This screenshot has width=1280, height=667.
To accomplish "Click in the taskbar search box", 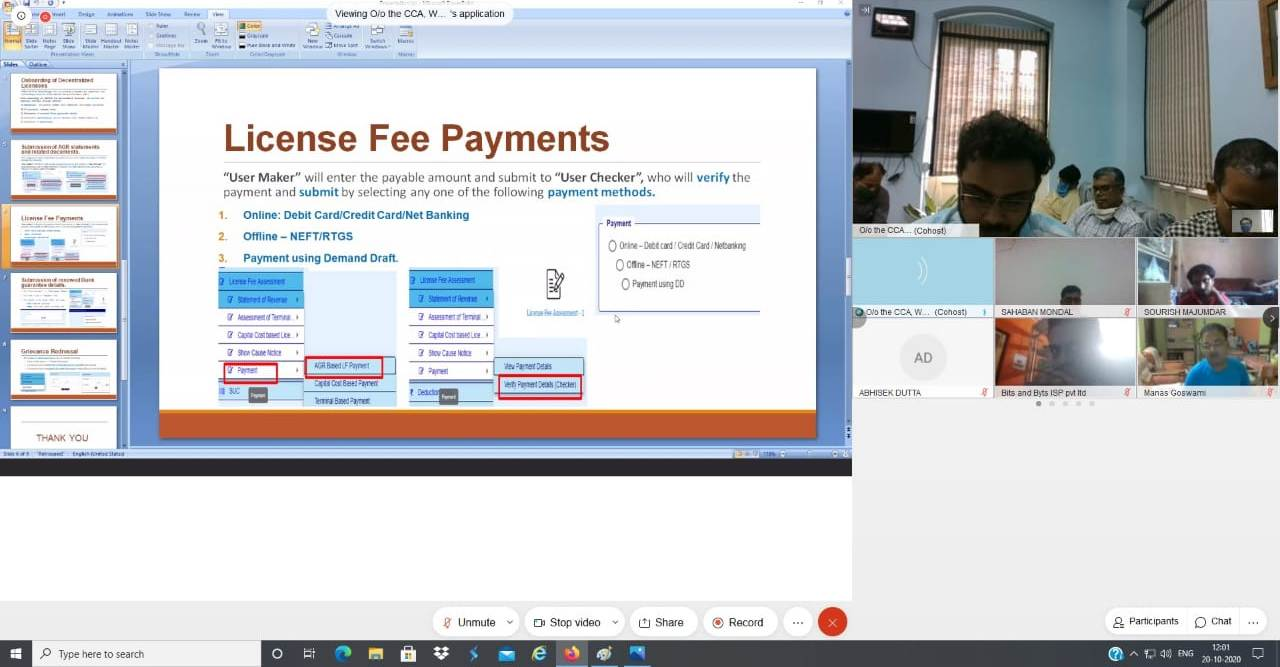I will pyautogui.click(x=146, y=654).
